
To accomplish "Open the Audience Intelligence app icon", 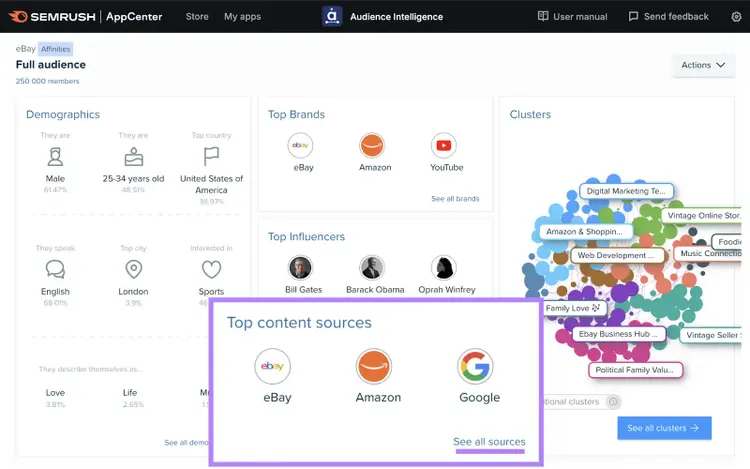I will pyautogui.click(x=332, y=16).
